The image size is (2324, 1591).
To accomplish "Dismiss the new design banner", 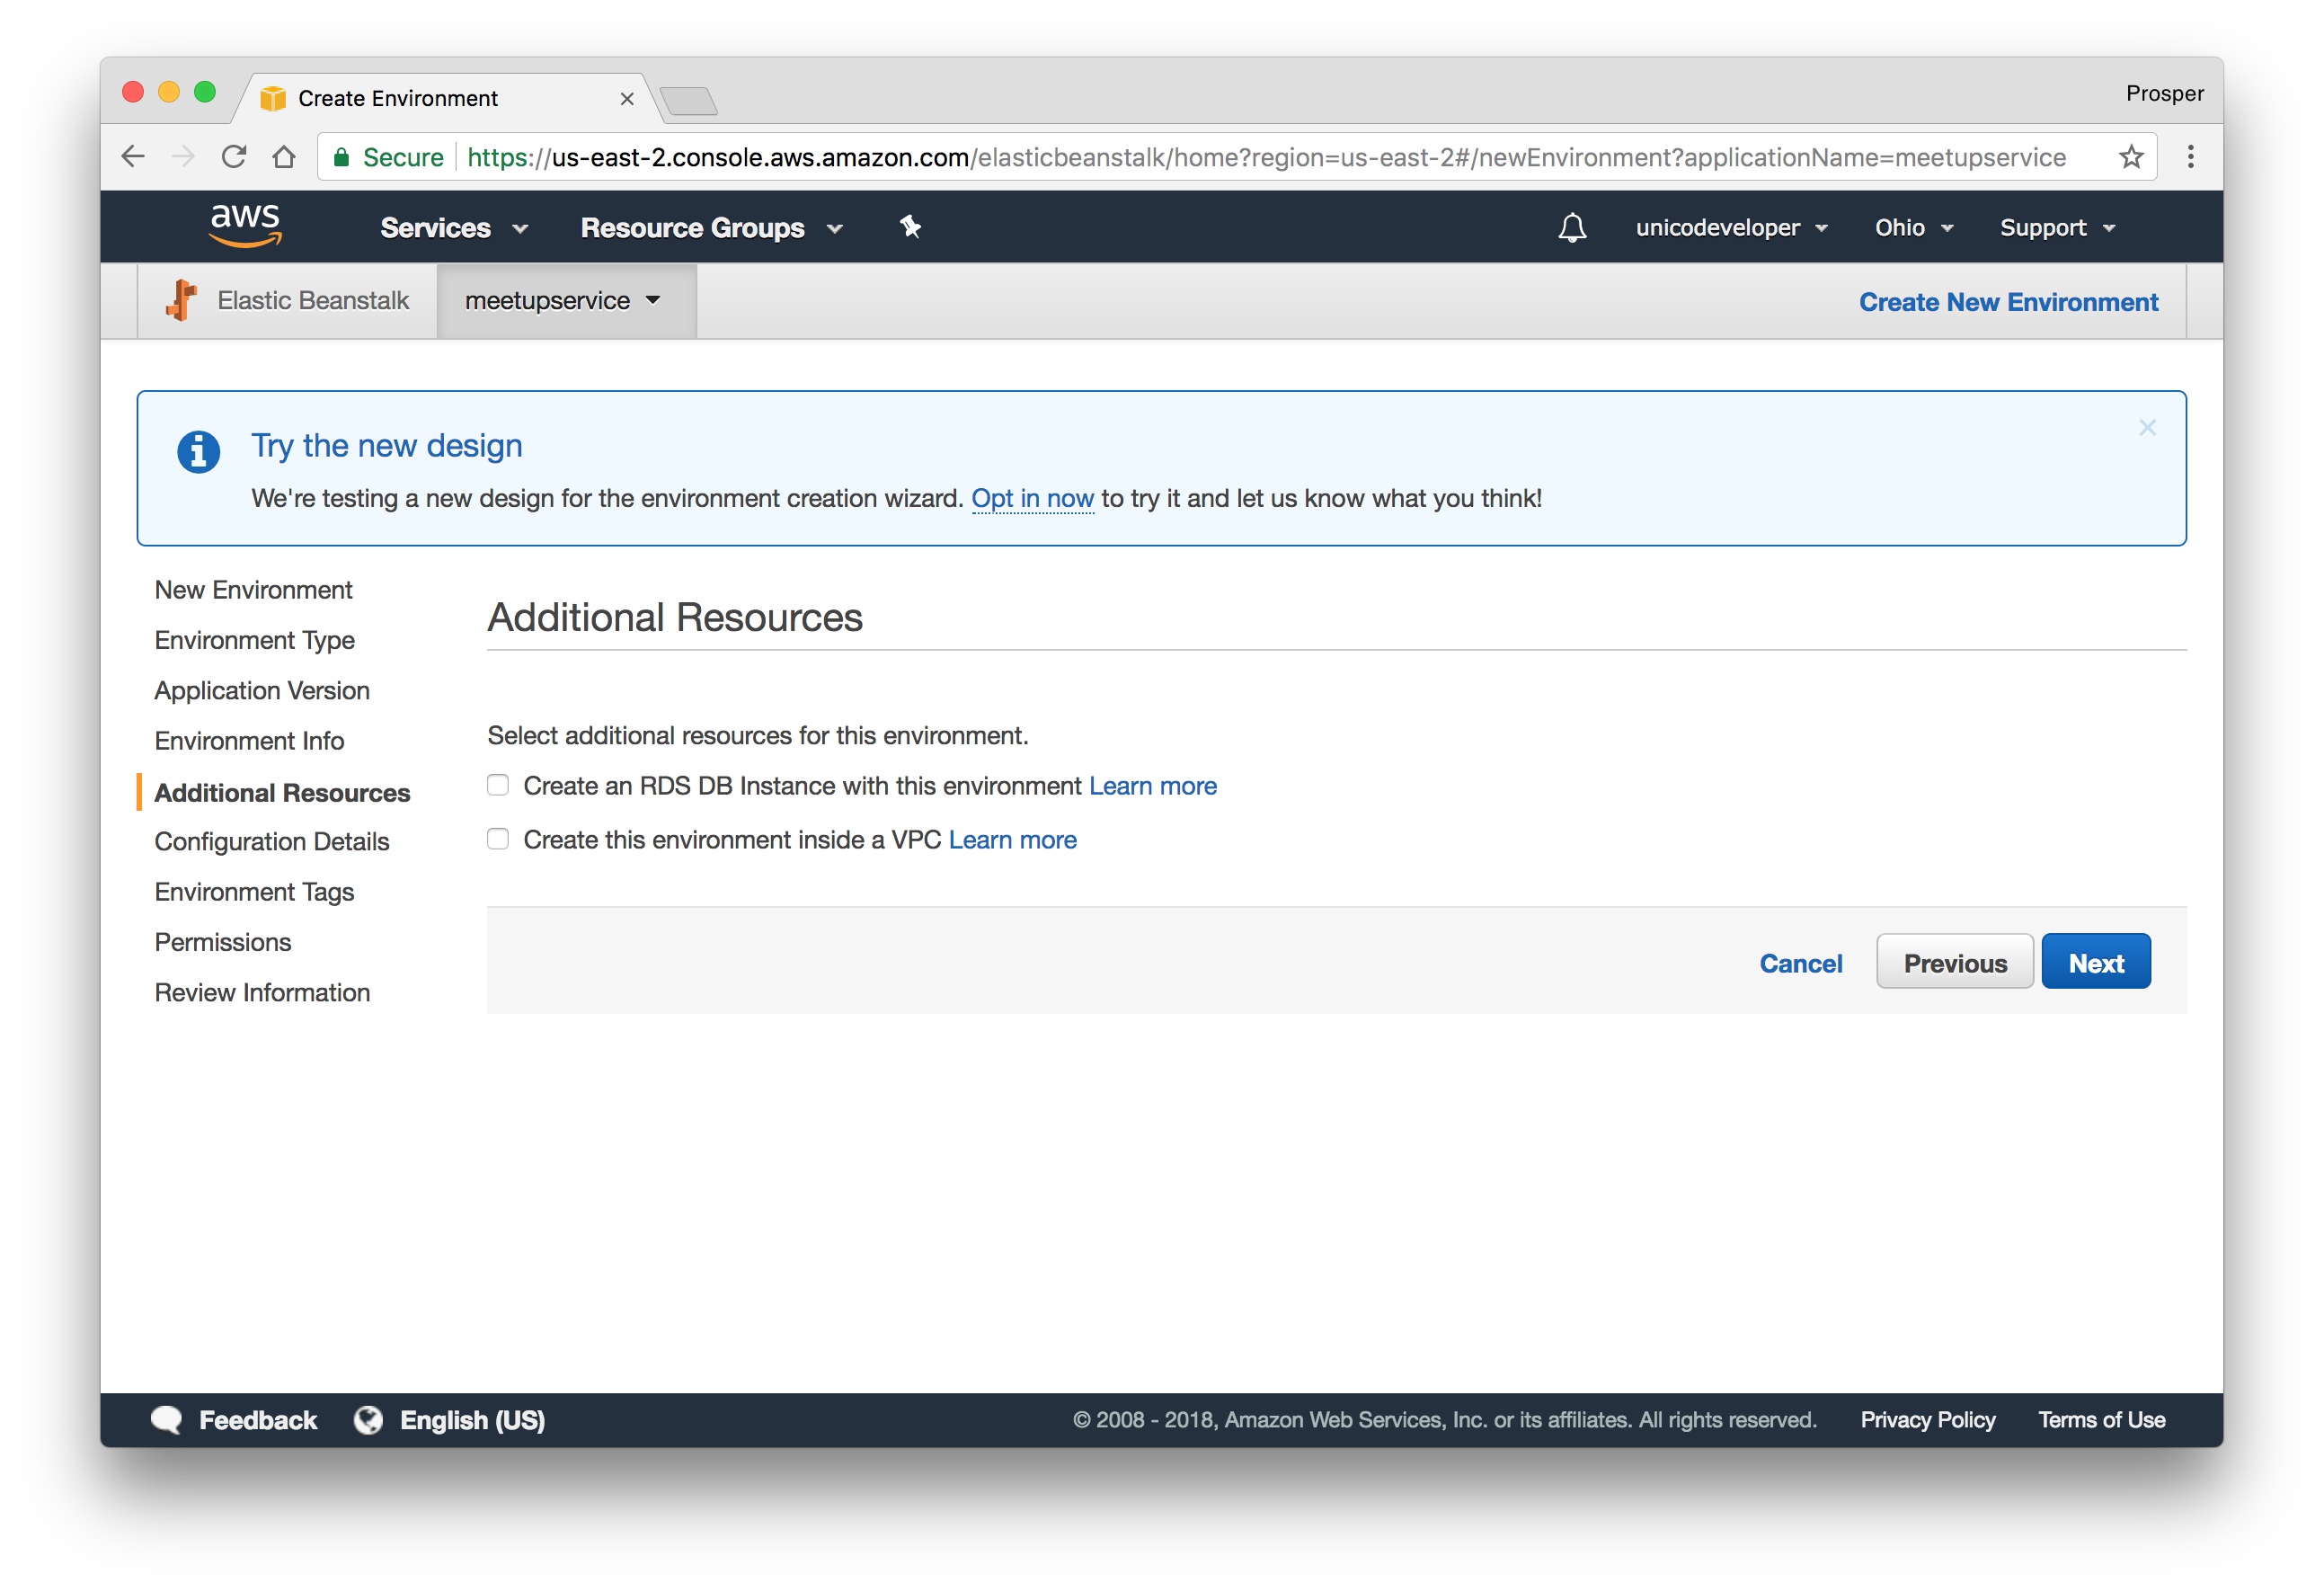I will 2146,428.
